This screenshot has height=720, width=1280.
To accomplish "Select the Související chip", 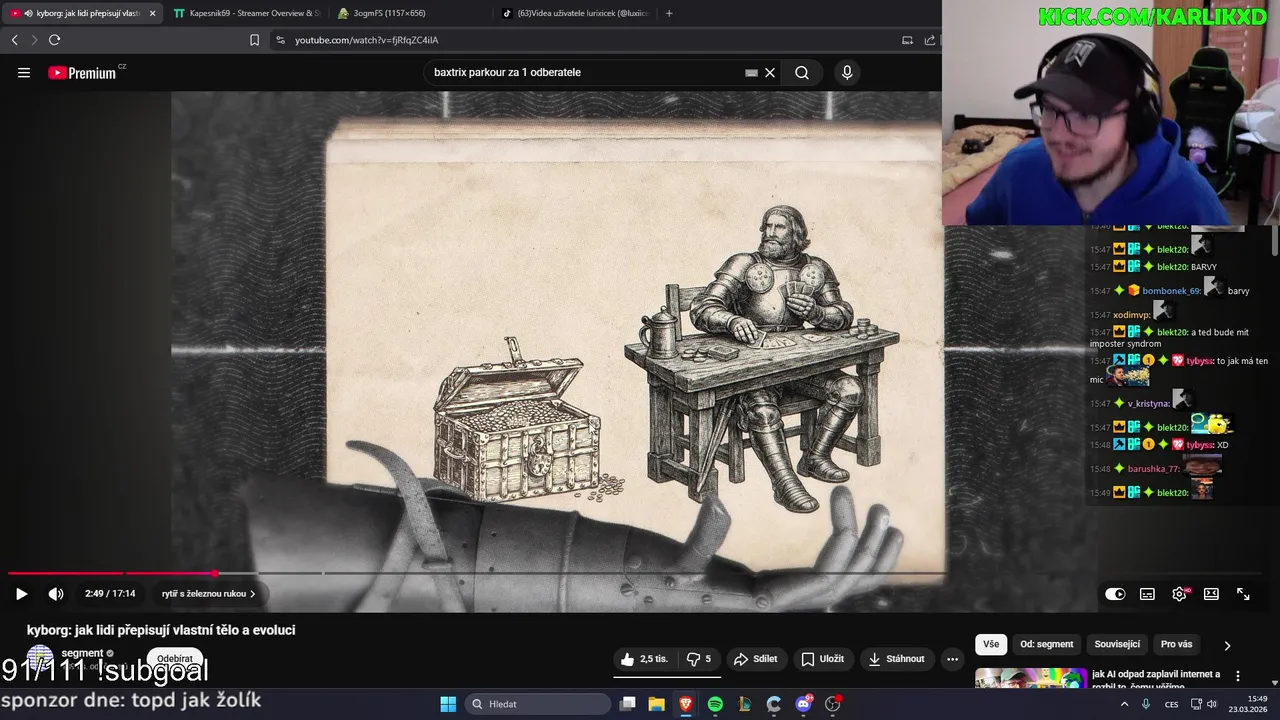I will click(1117, 645).
